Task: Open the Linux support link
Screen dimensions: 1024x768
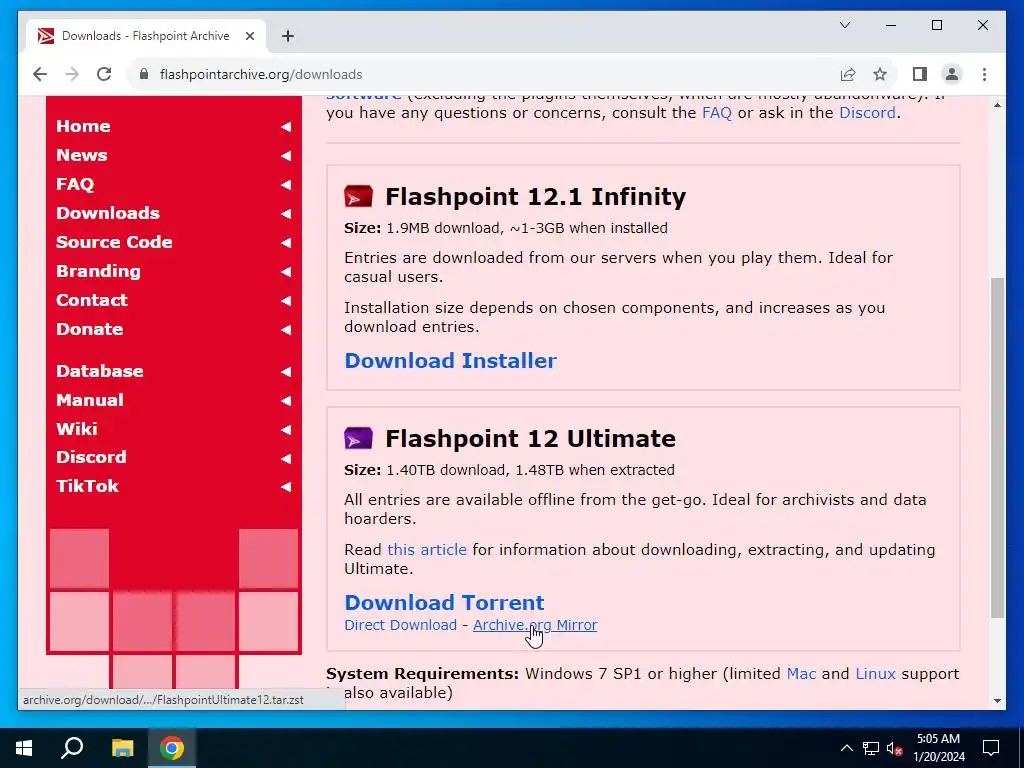Action: [x=875, y=673]
